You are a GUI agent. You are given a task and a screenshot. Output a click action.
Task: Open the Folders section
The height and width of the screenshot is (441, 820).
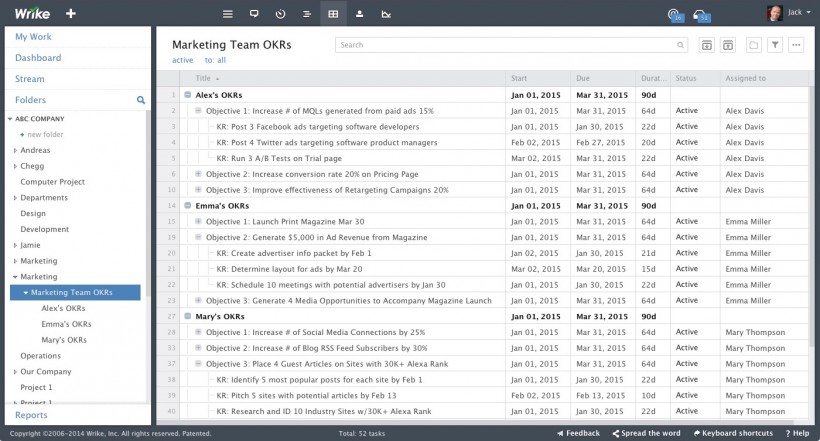[x=30, y=100]
